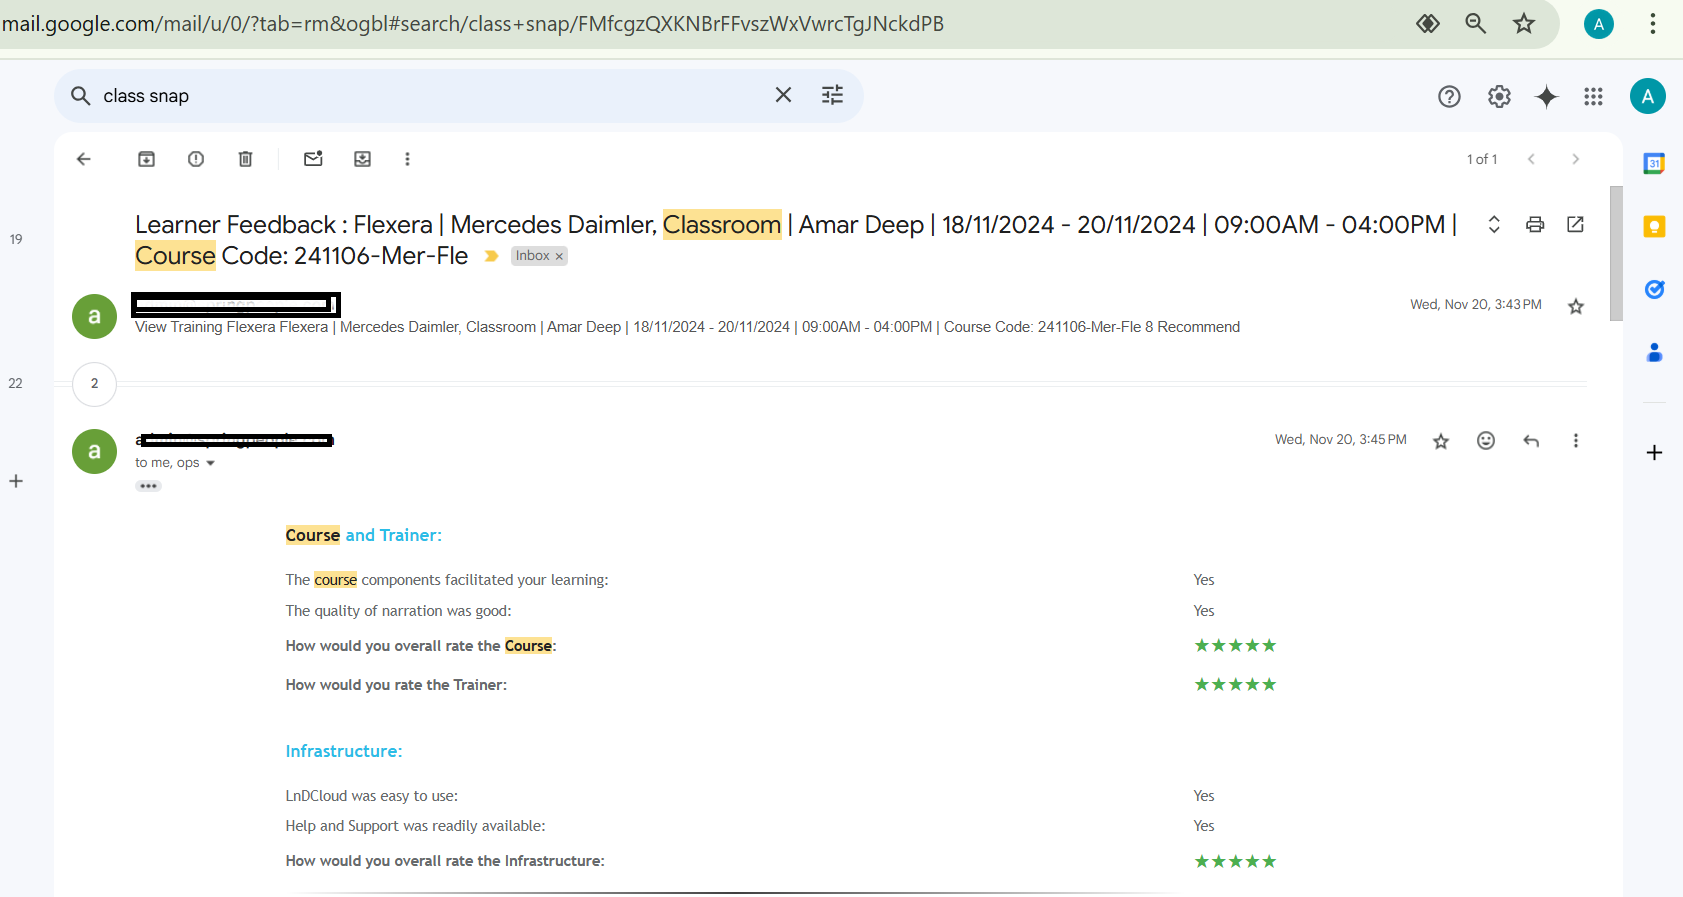Print all messages in conversation
Viewport: 1683px width, 897px height.
point(1535,224)
